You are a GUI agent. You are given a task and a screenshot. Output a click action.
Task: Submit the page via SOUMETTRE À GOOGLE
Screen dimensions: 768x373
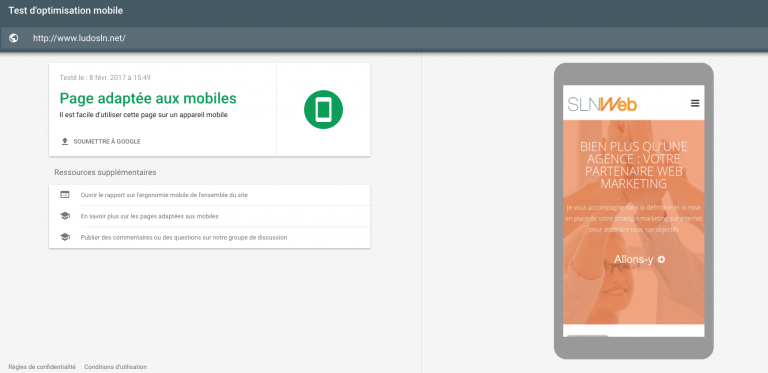click(107, 141)
